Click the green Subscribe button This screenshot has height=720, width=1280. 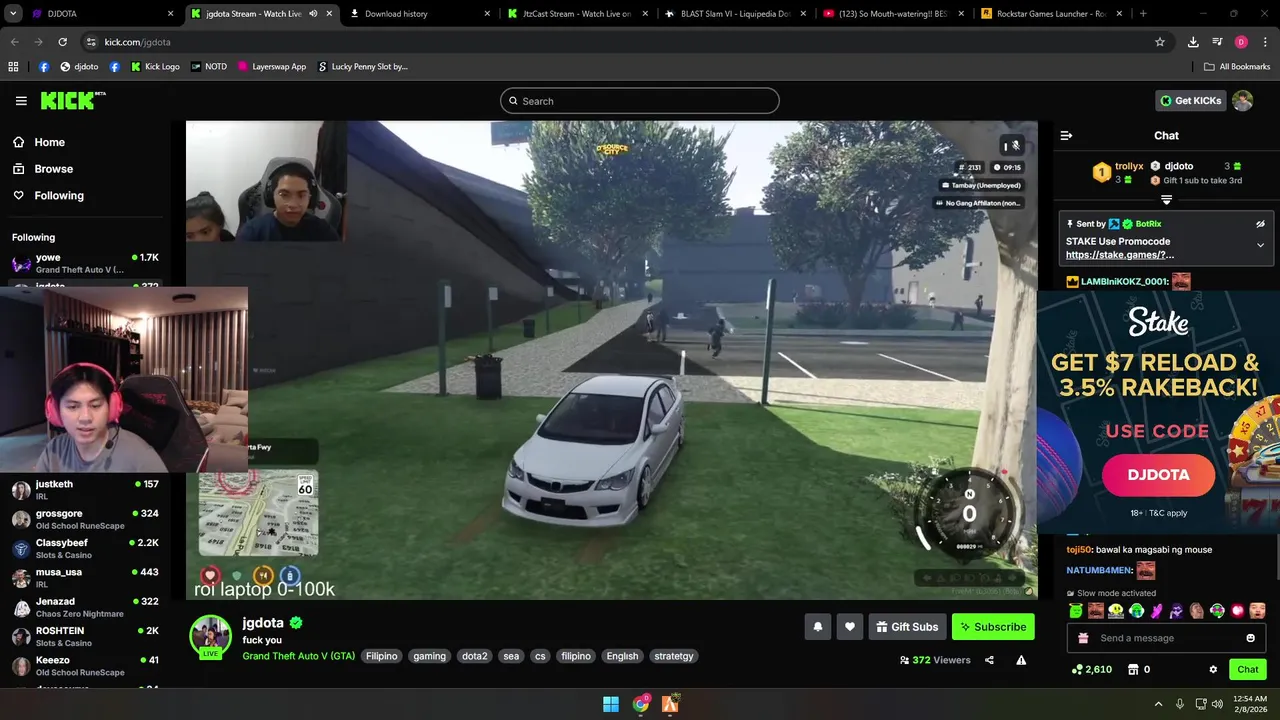tap(993, 627)
